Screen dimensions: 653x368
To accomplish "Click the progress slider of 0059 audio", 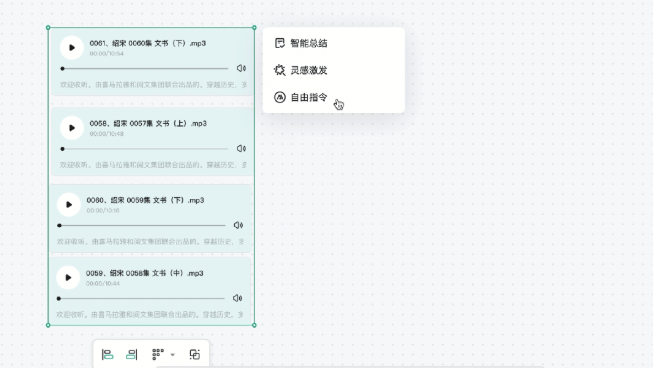I will pos(141,298).
